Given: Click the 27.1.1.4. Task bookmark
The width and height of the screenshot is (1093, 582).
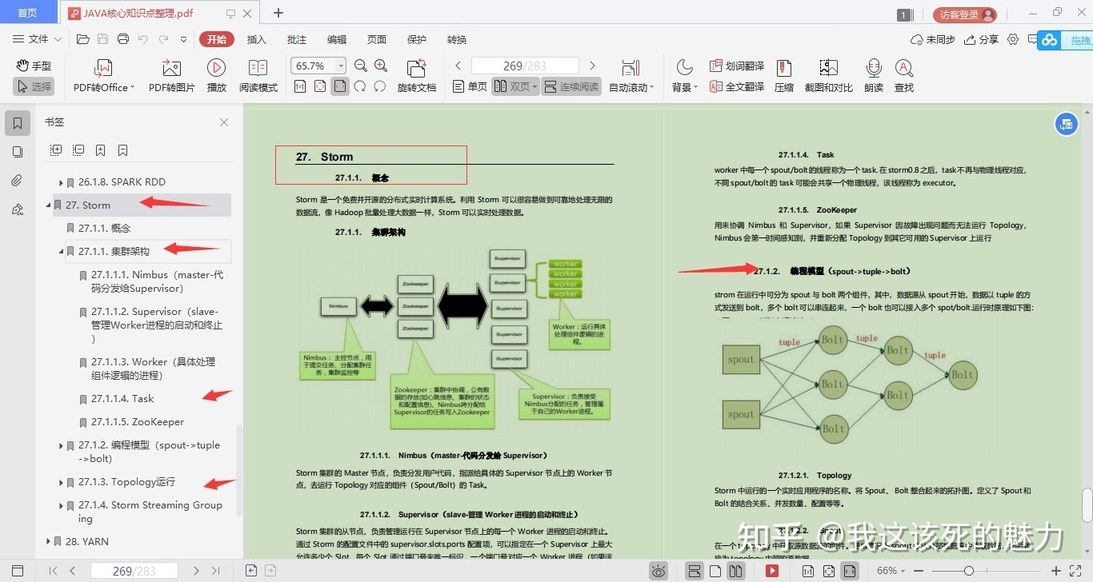Looking at the screenshot, I should [x=123, y=399].
